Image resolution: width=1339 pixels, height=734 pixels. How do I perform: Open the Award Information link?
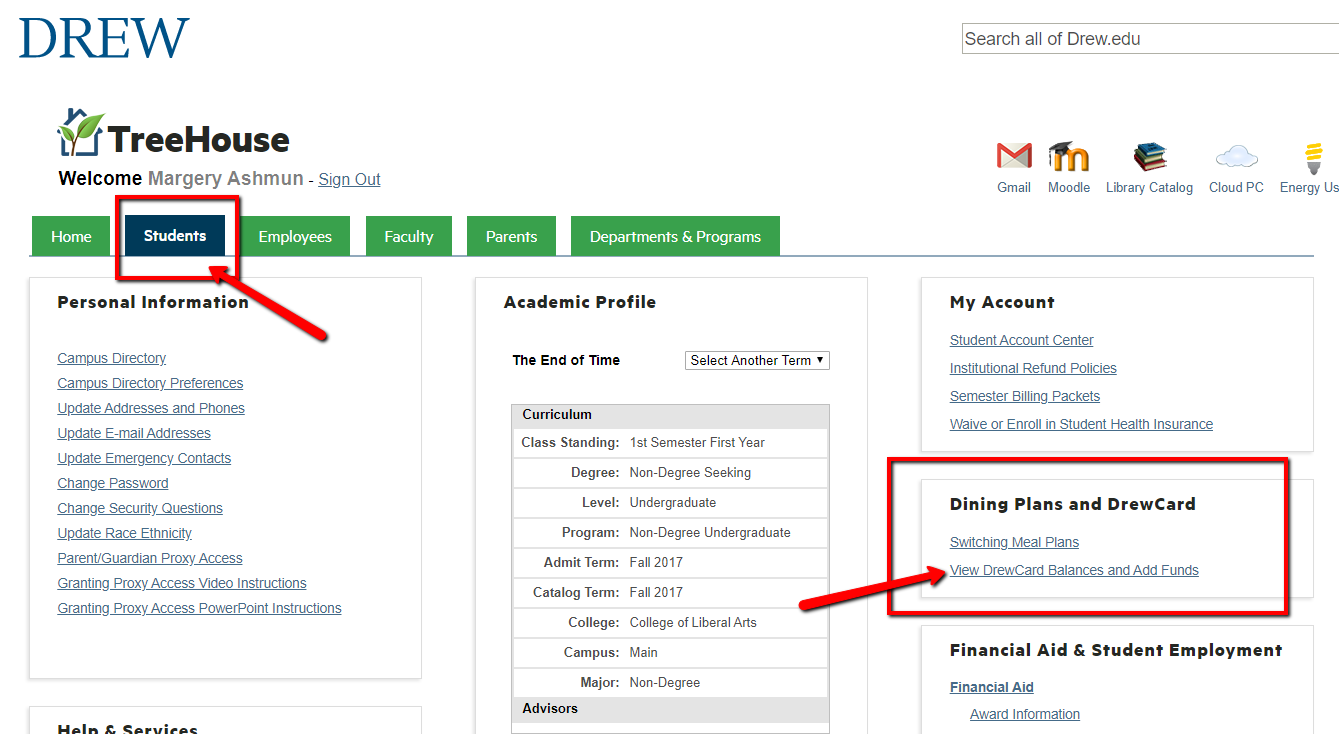click(1025, 714)
